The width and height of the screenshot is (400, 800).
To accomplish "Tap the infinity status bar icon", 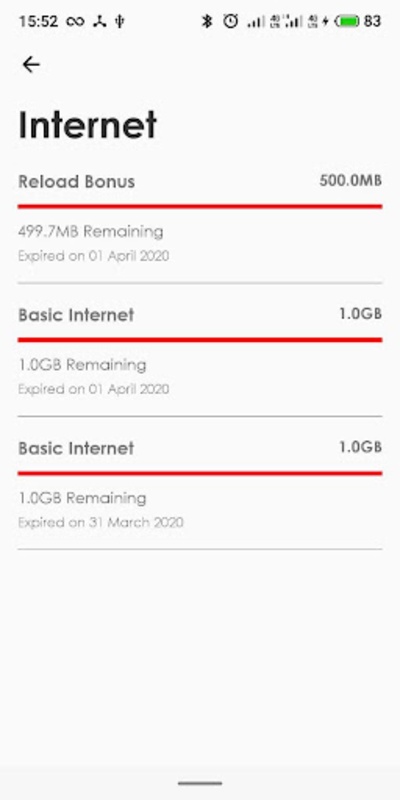I will (76, 21).
